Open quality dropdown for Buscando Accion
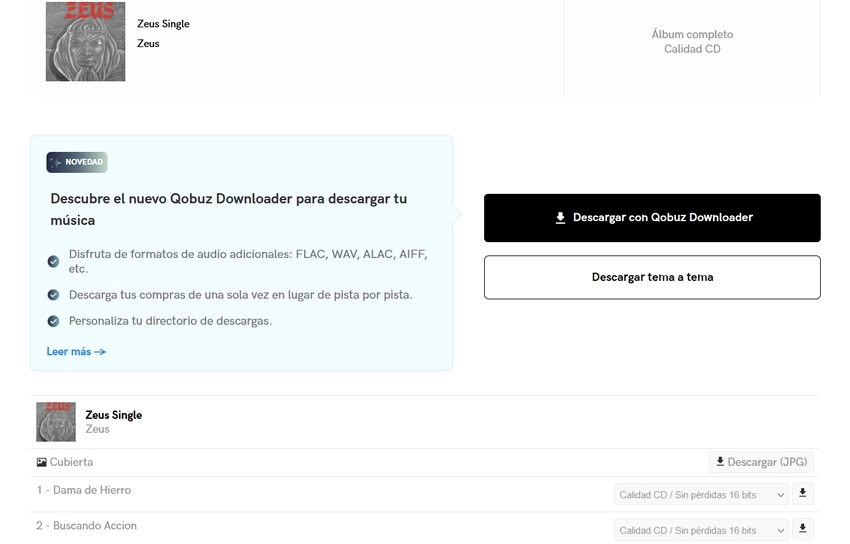This screenshot has width=850, height=544. [x=701, y=530]
